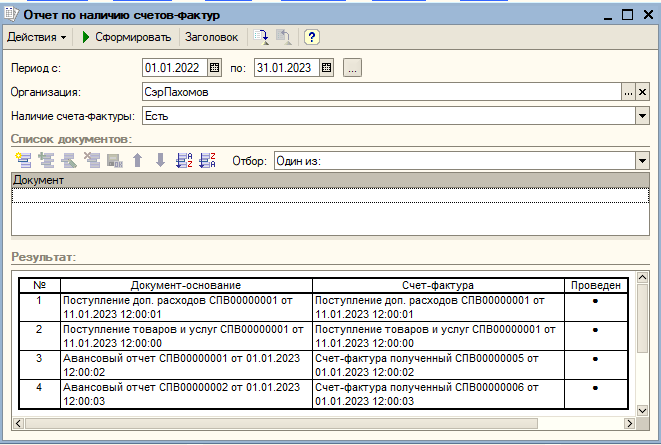Image resolution: width=661 pixels, height=445 pixels.
Task: Click the result vertical scrollbar up arrow
Action: click(642, 277)
